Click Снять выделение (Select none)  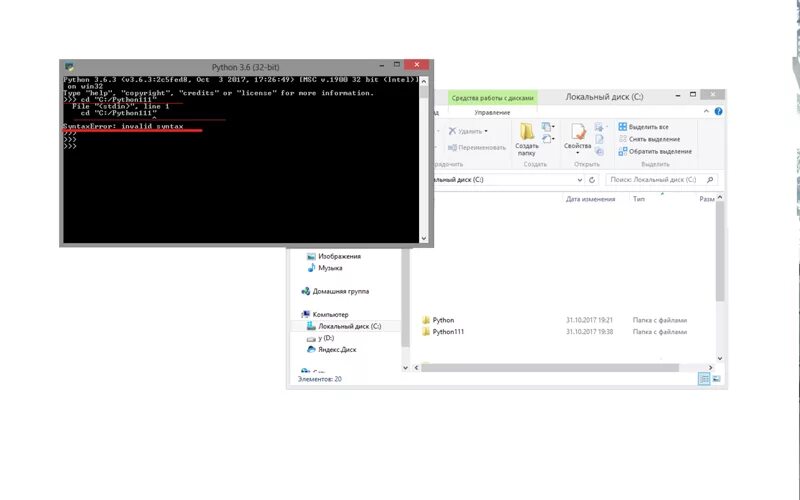(649, 139)
